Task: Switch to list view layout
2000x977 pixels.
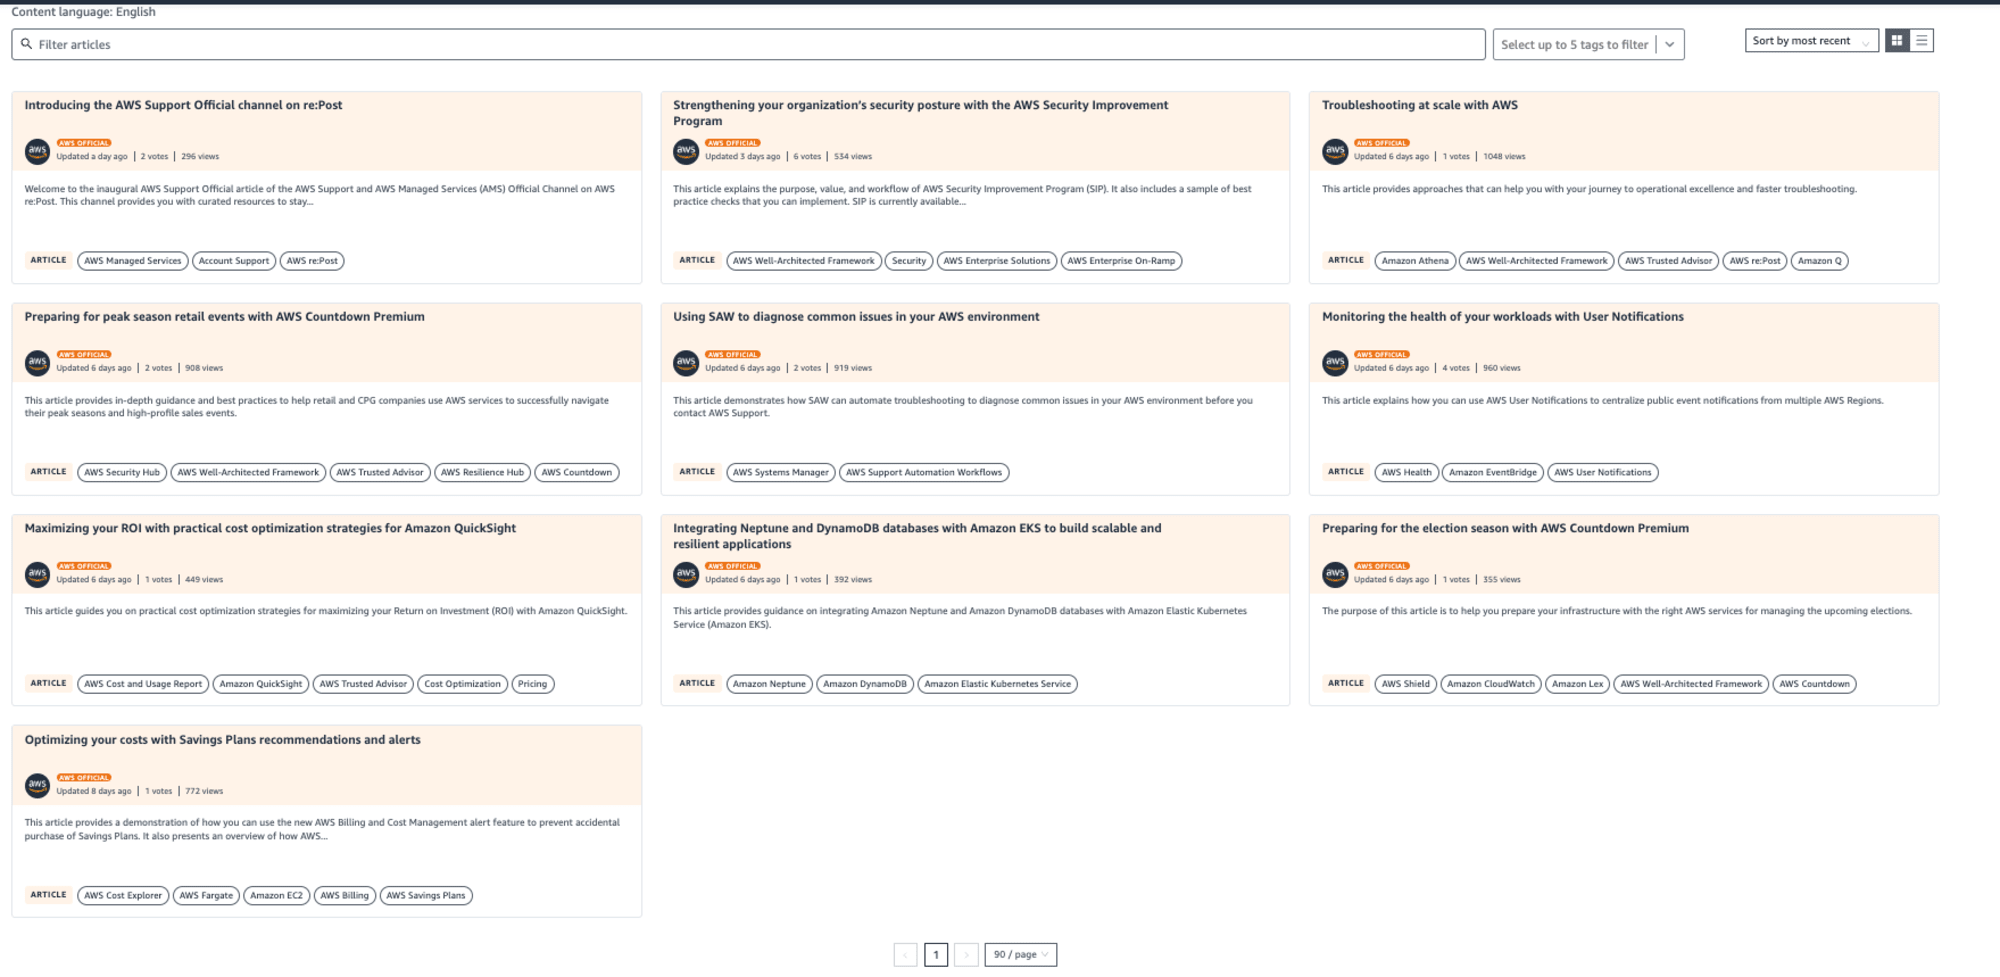Action: click(x=1921, y=41)
